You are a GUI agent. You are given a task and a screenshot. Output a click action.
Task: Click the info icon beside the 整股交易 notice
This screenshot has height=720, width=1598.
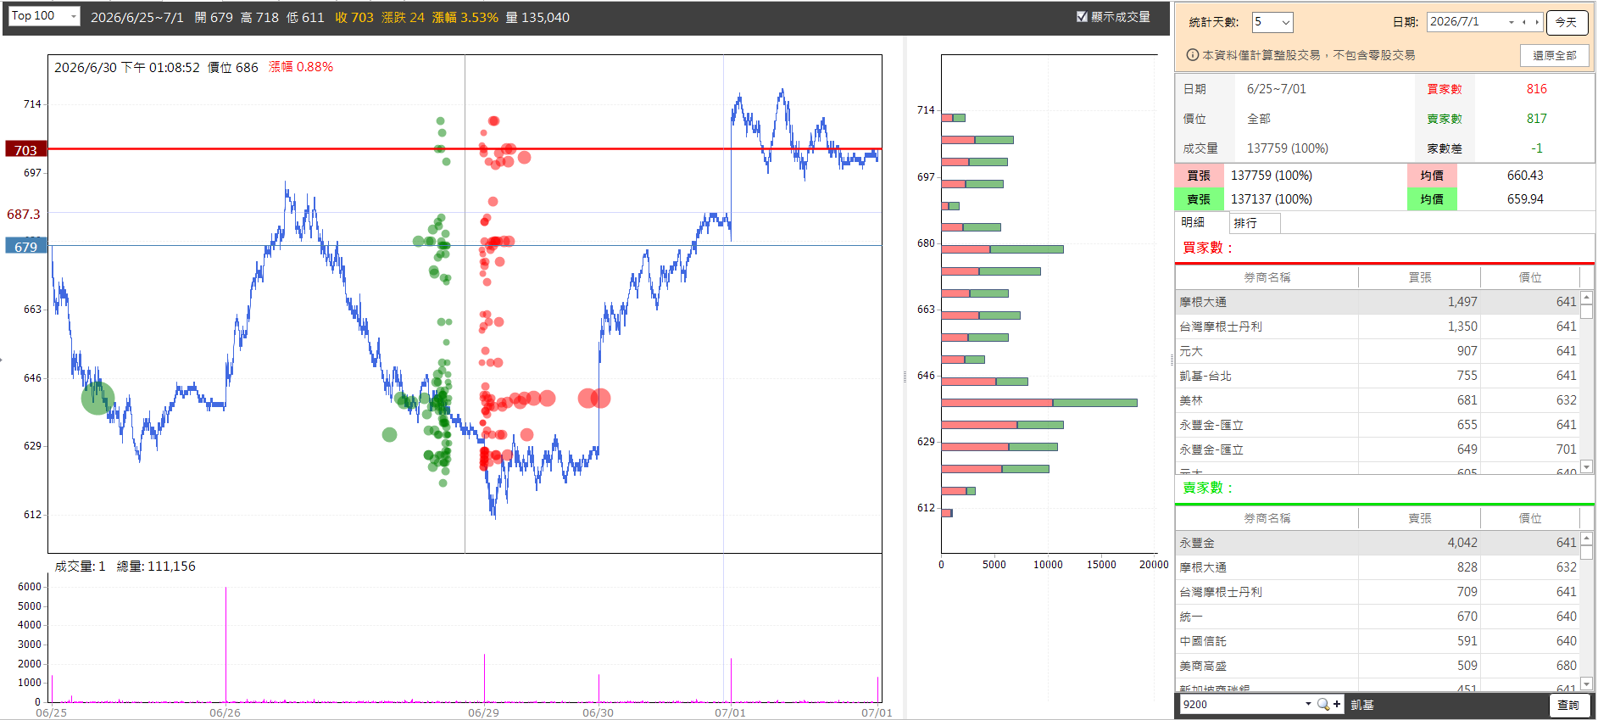click(1192, 55)
